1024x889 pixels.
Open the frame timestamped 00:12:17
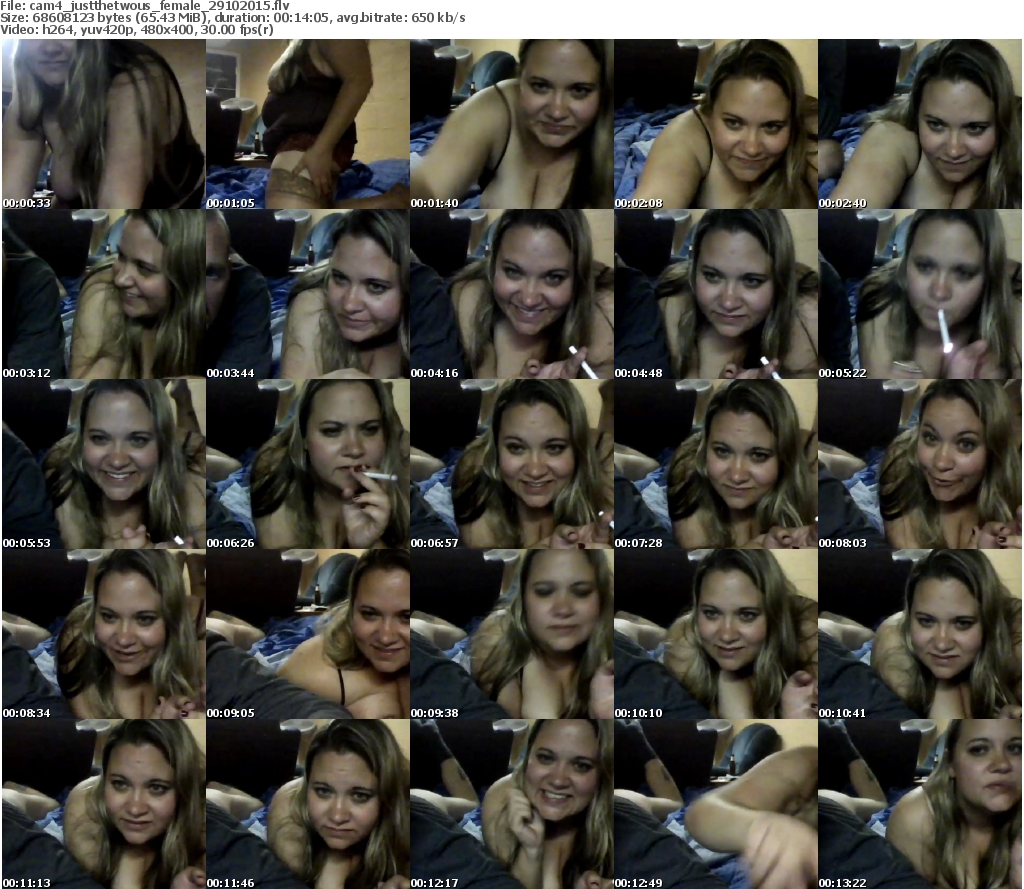tap(512, 804)
